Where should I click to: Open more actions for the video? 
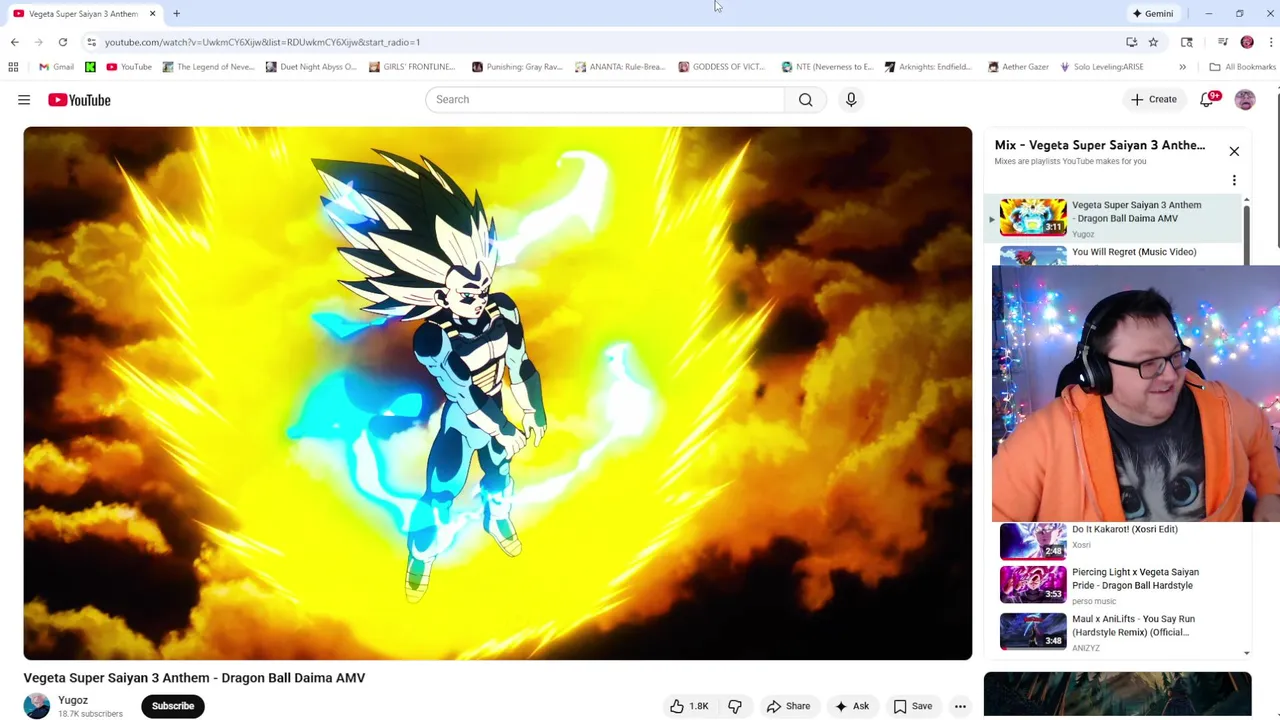coord(960,706)
